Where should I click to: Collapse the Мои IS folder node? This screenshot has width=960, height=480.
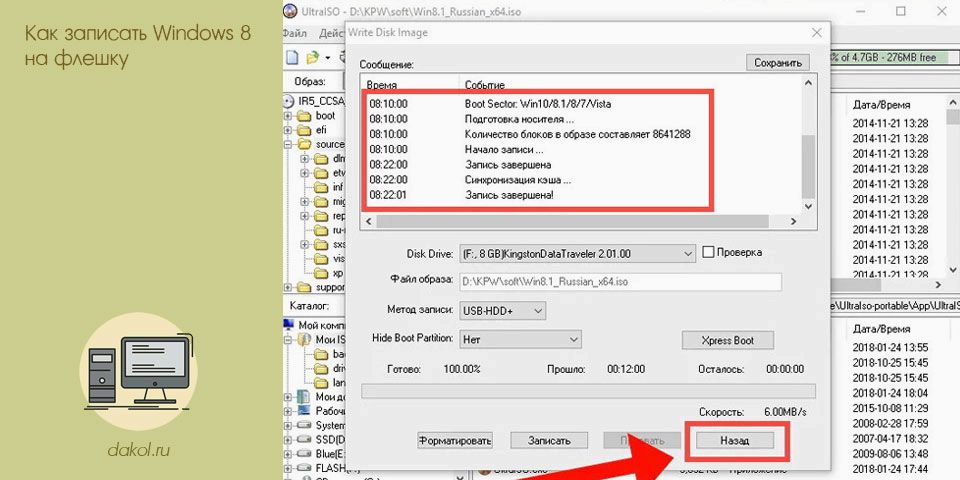pos(288,340)
